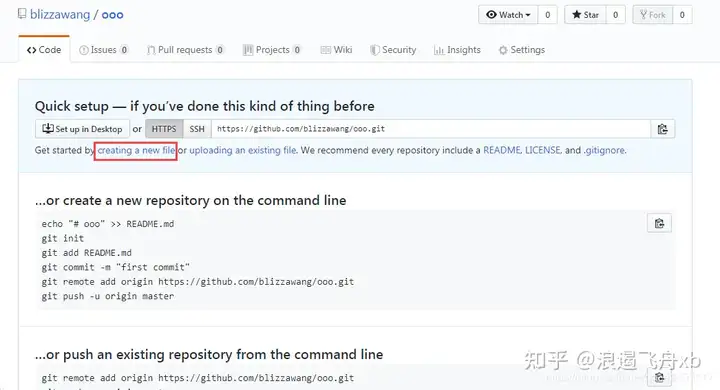Open the Issues tab

[103, 50]
